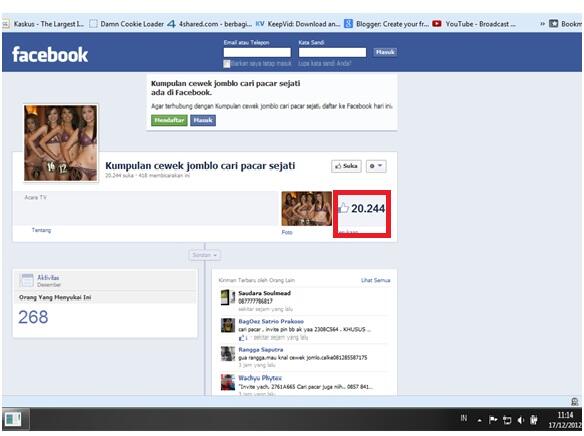The height and width of the screenshot is (436, 584).
Task: Click the Blogger bookmark icon
Action: coord(348,24)
